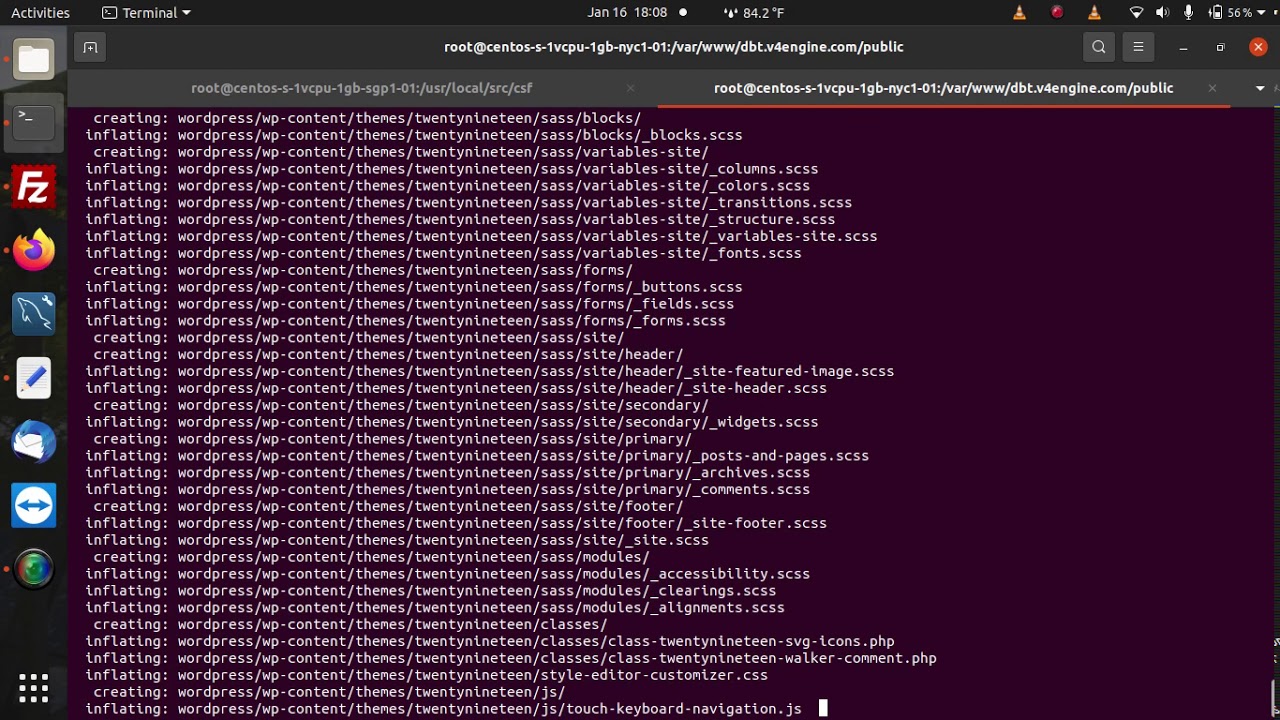Switch to the dbt.v4engine.com/public tab

(943, 88)
